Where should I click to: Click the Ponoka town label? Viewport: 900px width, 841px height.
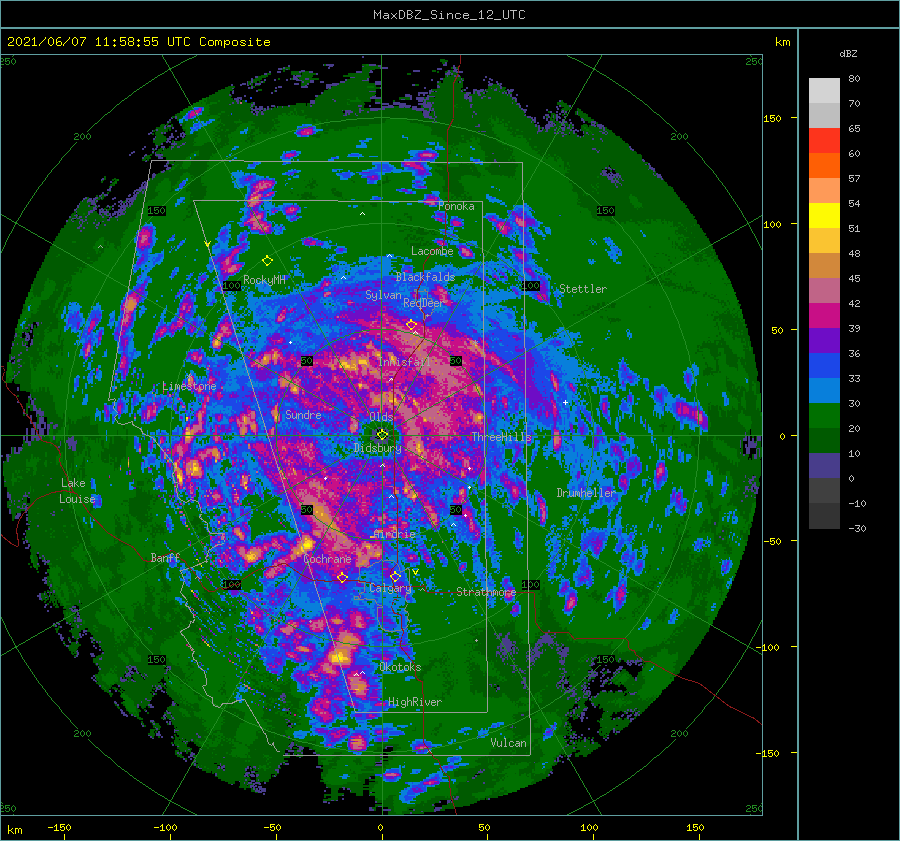[456, 206]
